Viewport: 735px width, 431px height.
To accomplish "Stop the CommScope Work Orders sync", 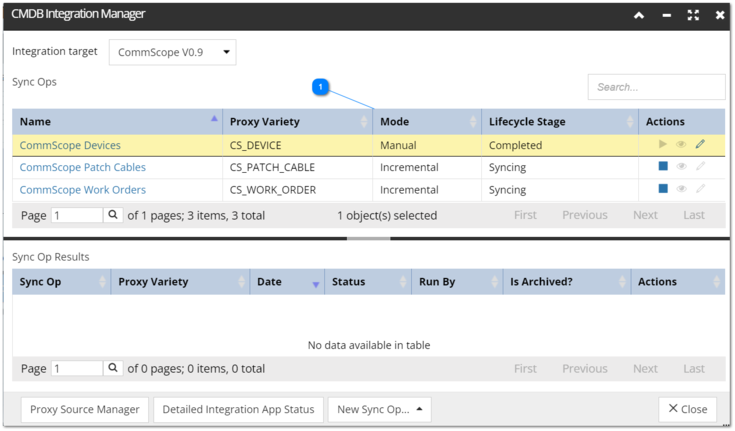I will 663,189.
